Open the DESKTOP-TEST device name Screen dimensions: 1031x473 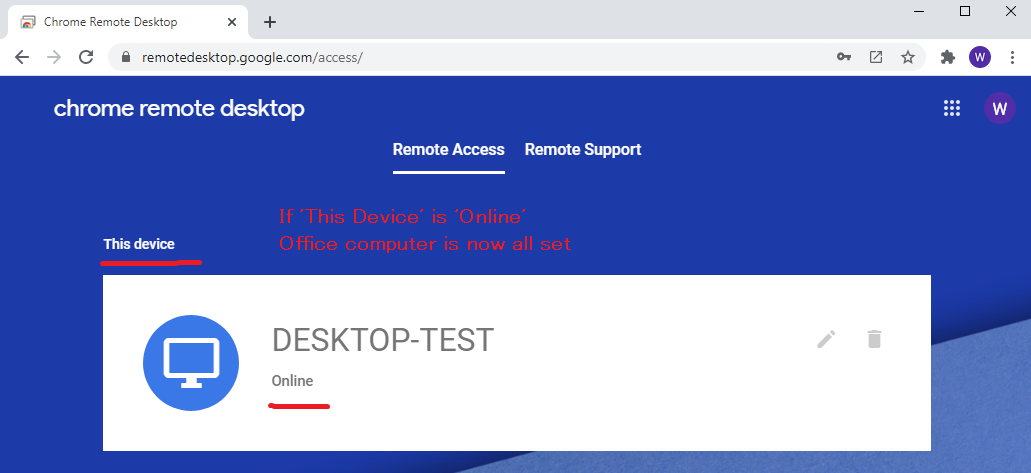pyautogui.click(x=383, y=340)
